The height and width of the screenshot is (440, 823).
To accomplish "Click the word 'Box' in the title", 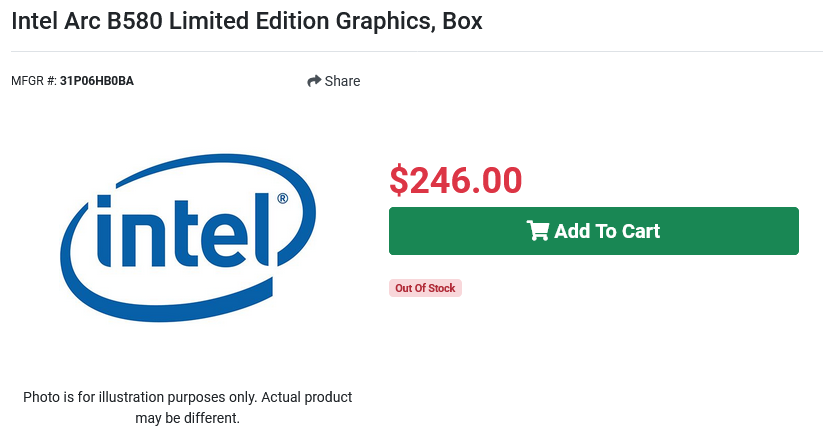I will pyautogui.click(x=462, y=20).
